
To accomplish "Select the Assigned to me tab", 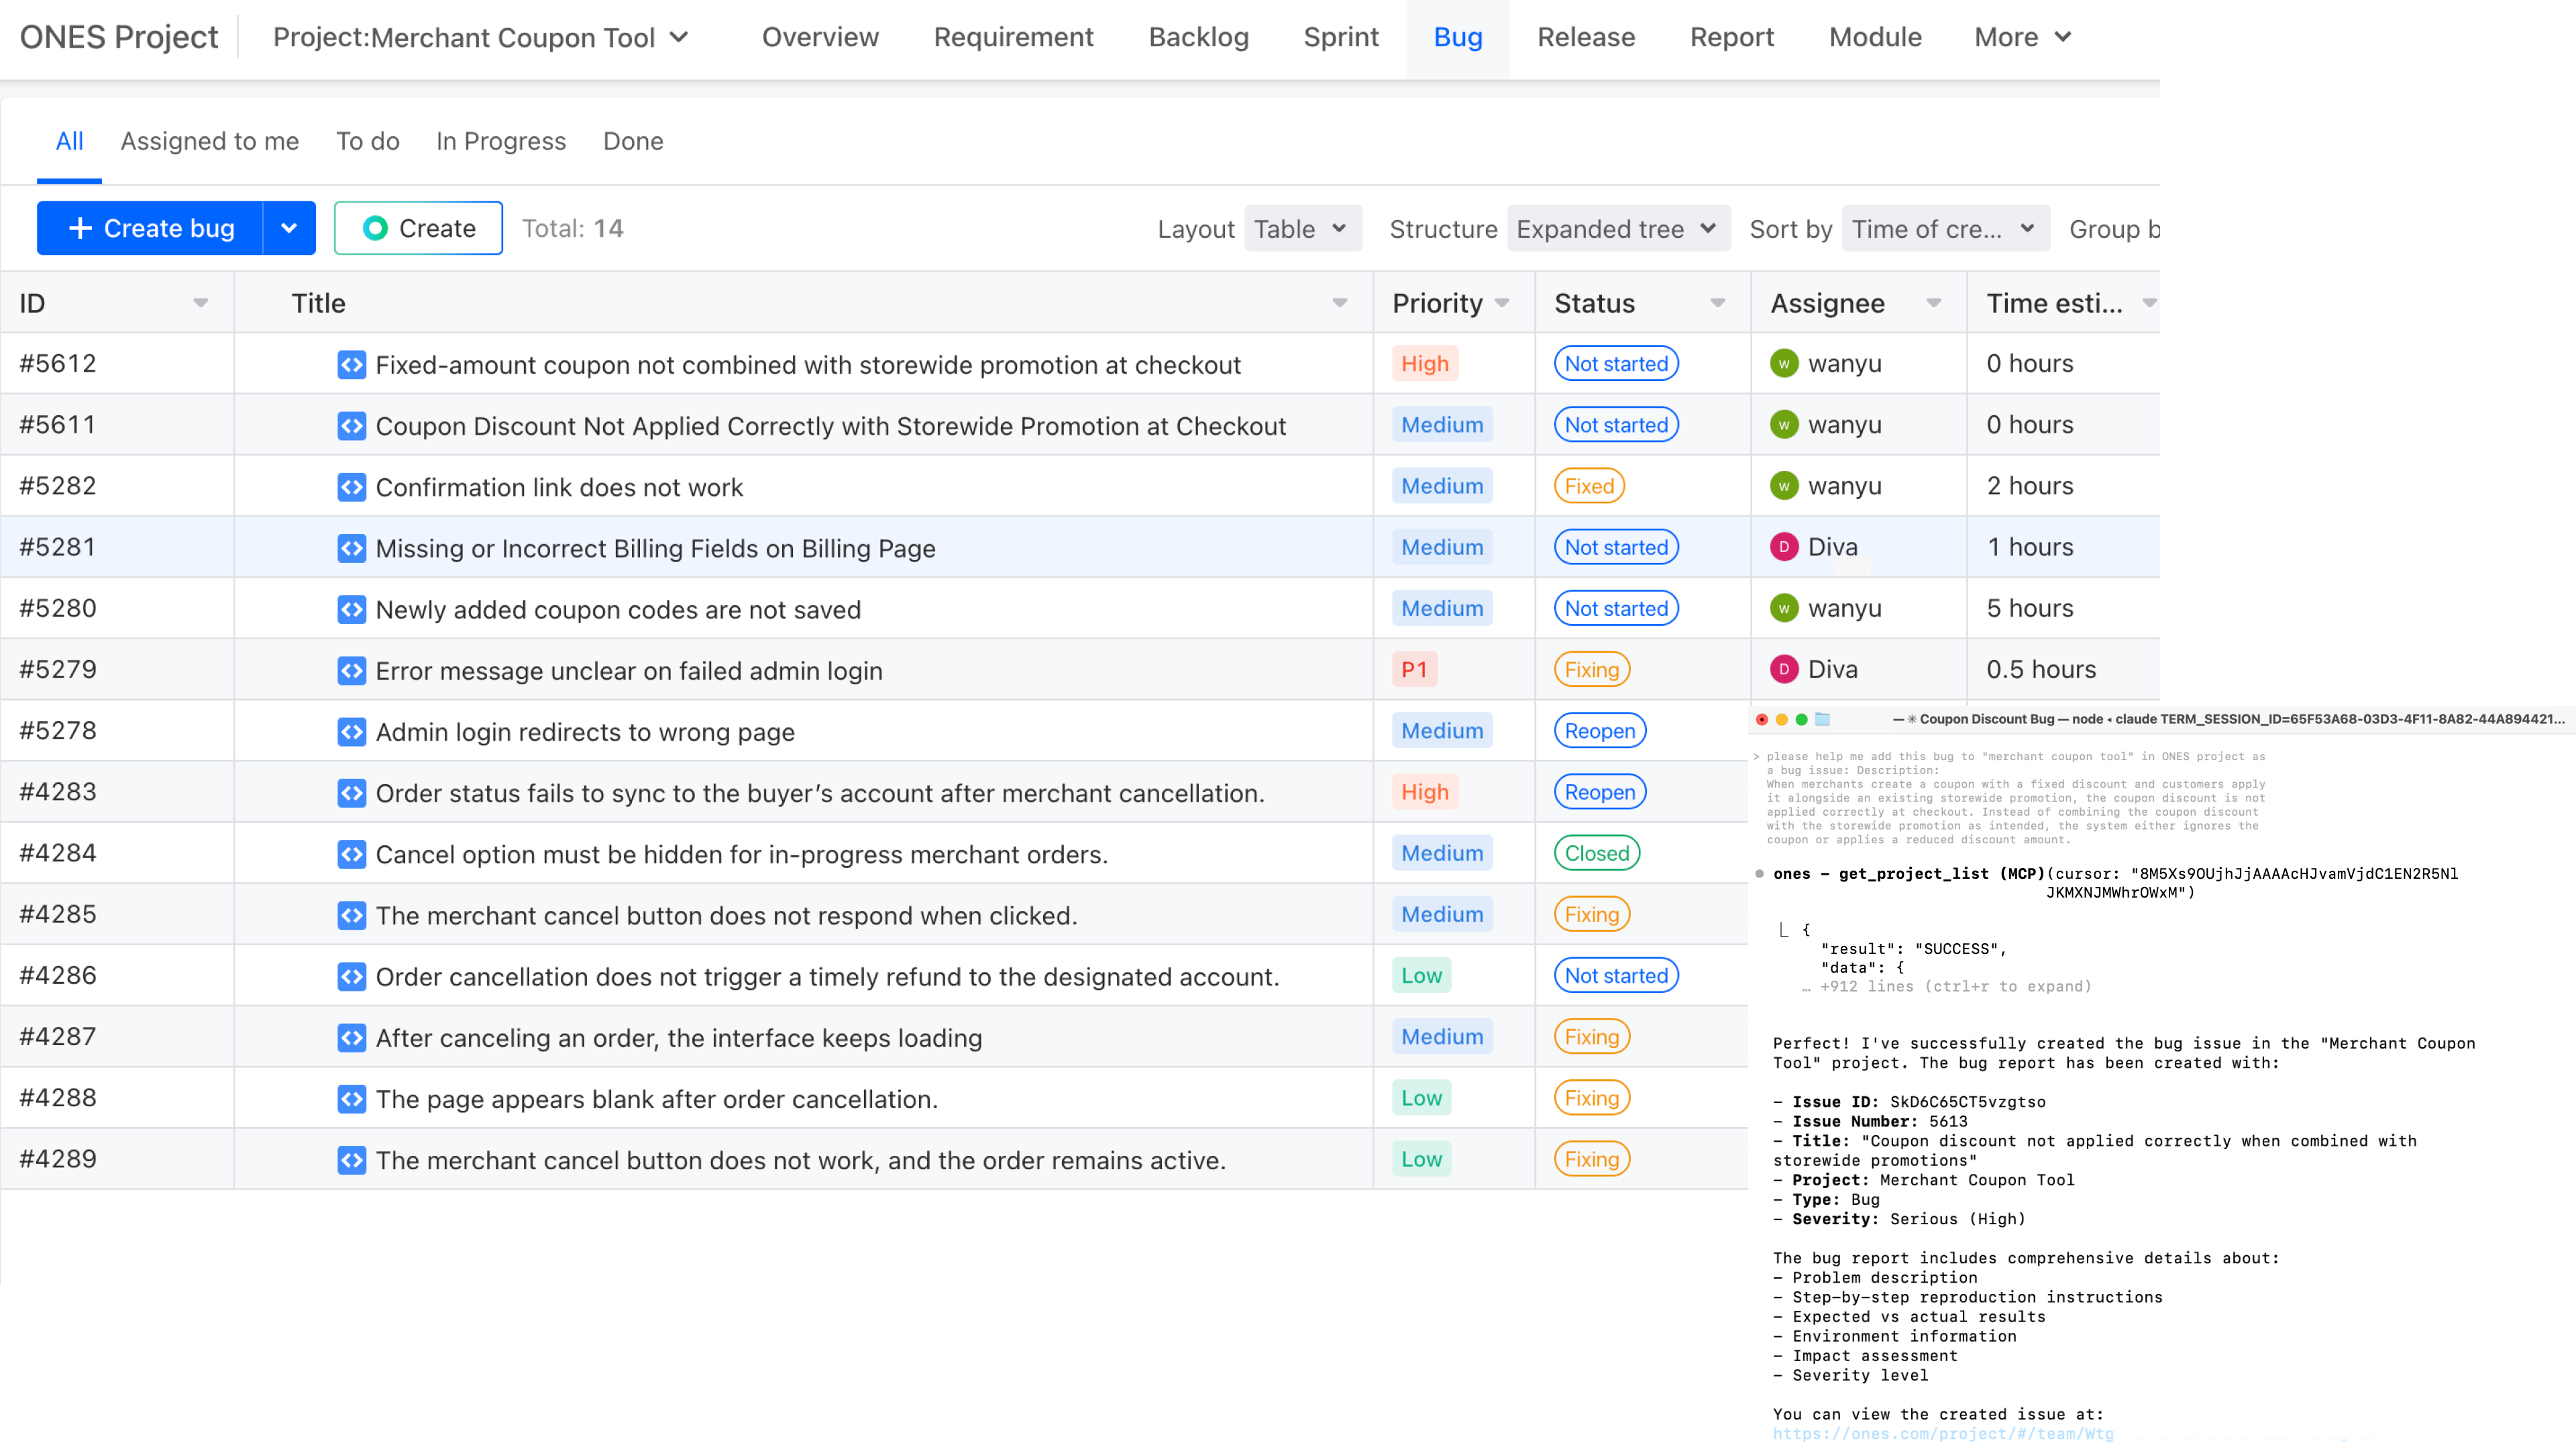I will tap(209, 141).
